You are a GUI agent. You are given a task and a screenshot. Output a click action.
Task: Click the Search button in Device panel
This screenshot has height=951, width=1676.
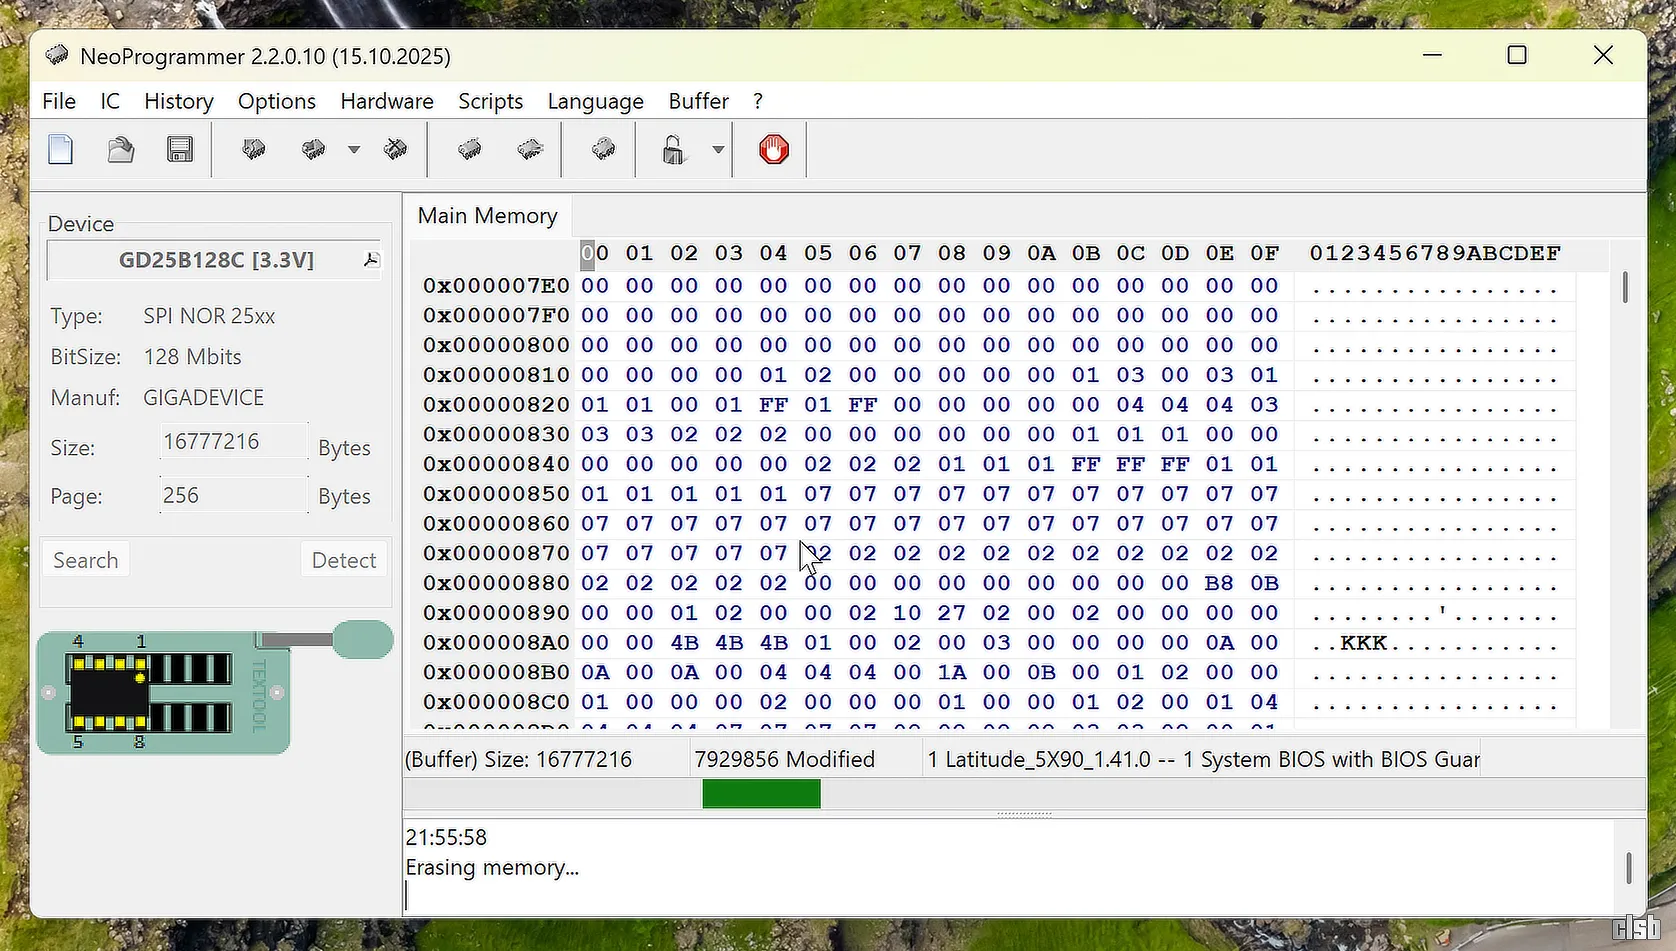point(86,560)
